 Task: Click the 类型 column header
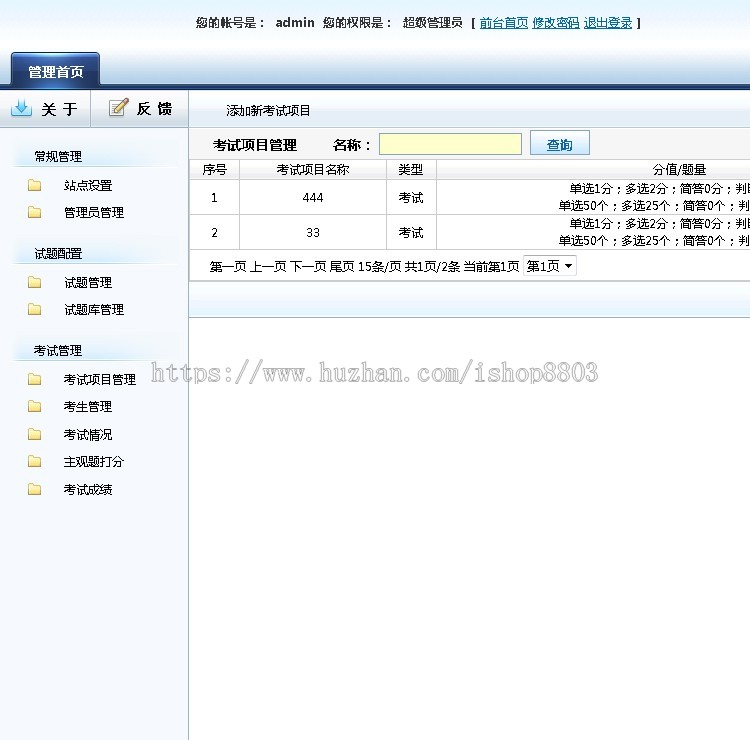click(x=411, y=170)
